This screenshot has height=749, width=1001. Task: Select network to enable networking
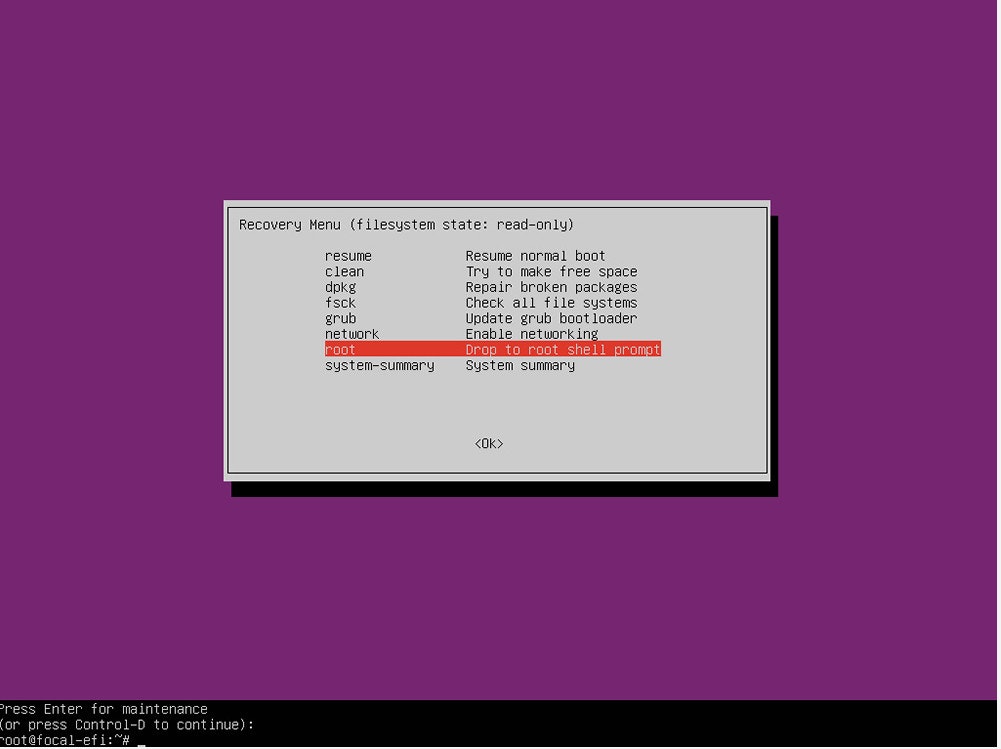pos(352,334)
